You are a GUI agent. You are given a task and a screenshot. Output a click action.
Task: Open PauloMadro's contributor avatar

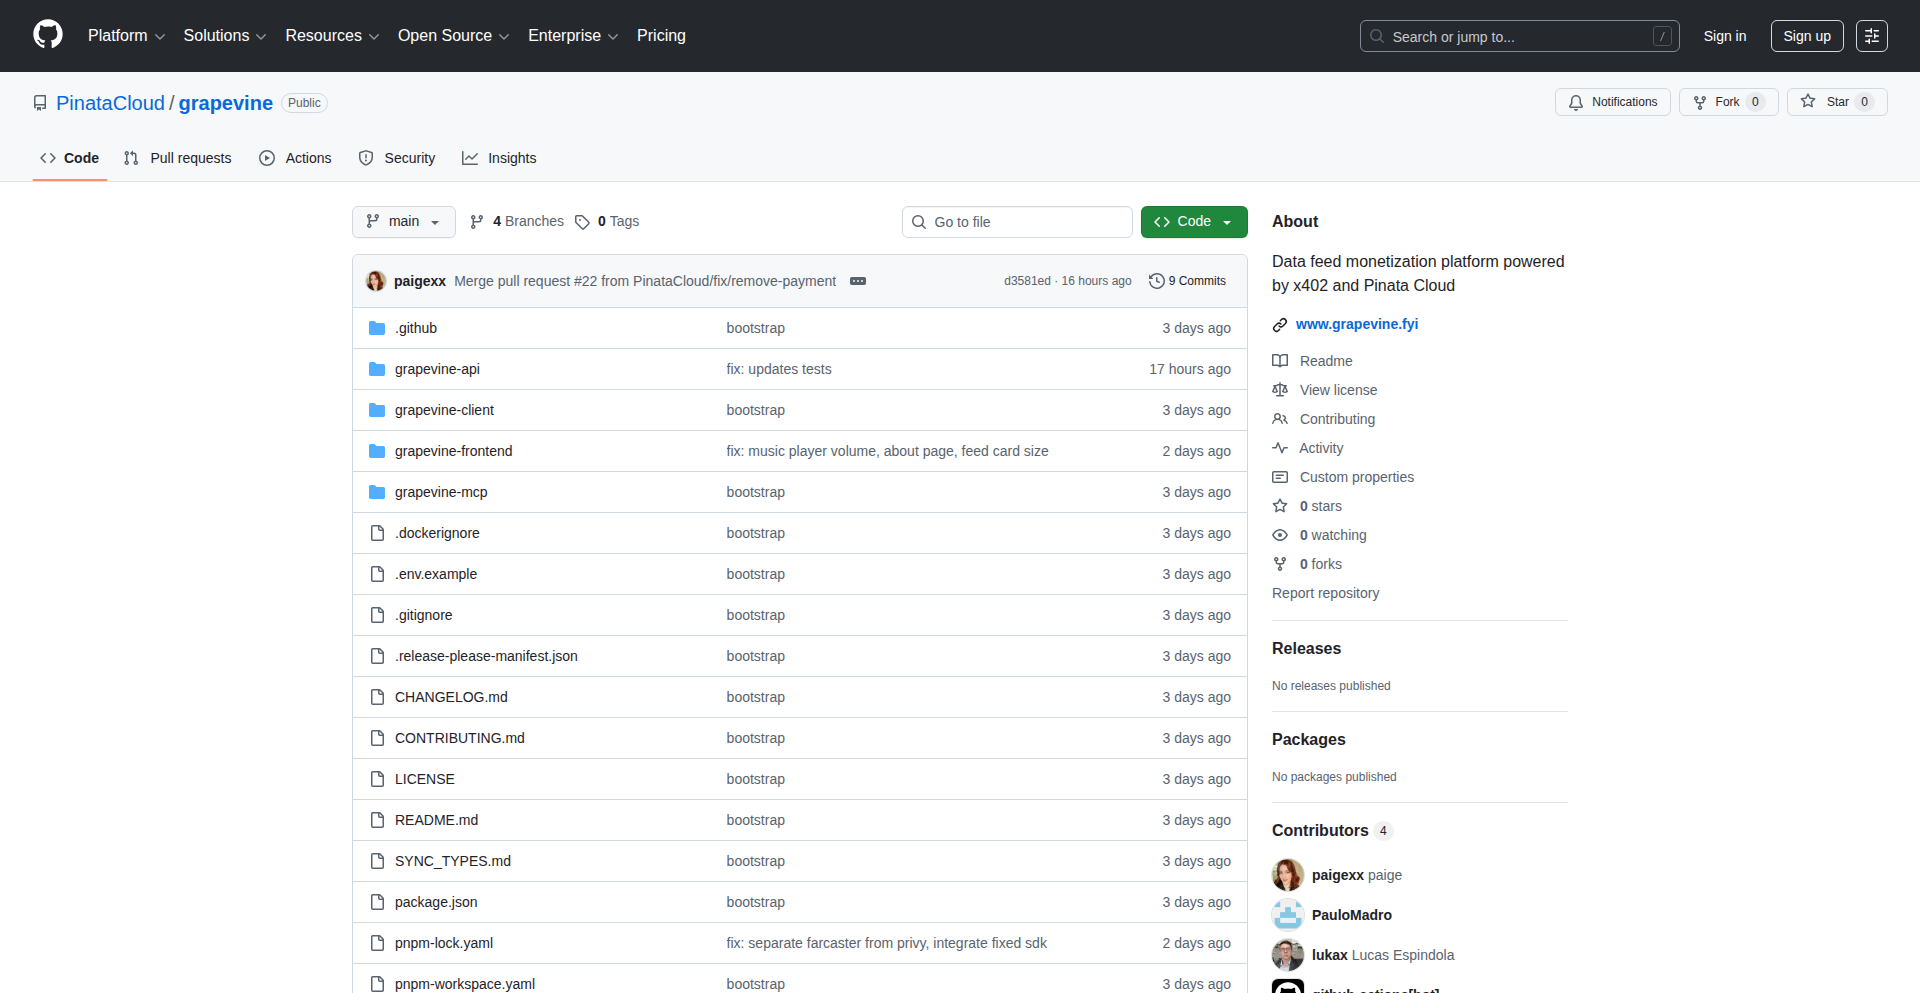pos(1288,915)
